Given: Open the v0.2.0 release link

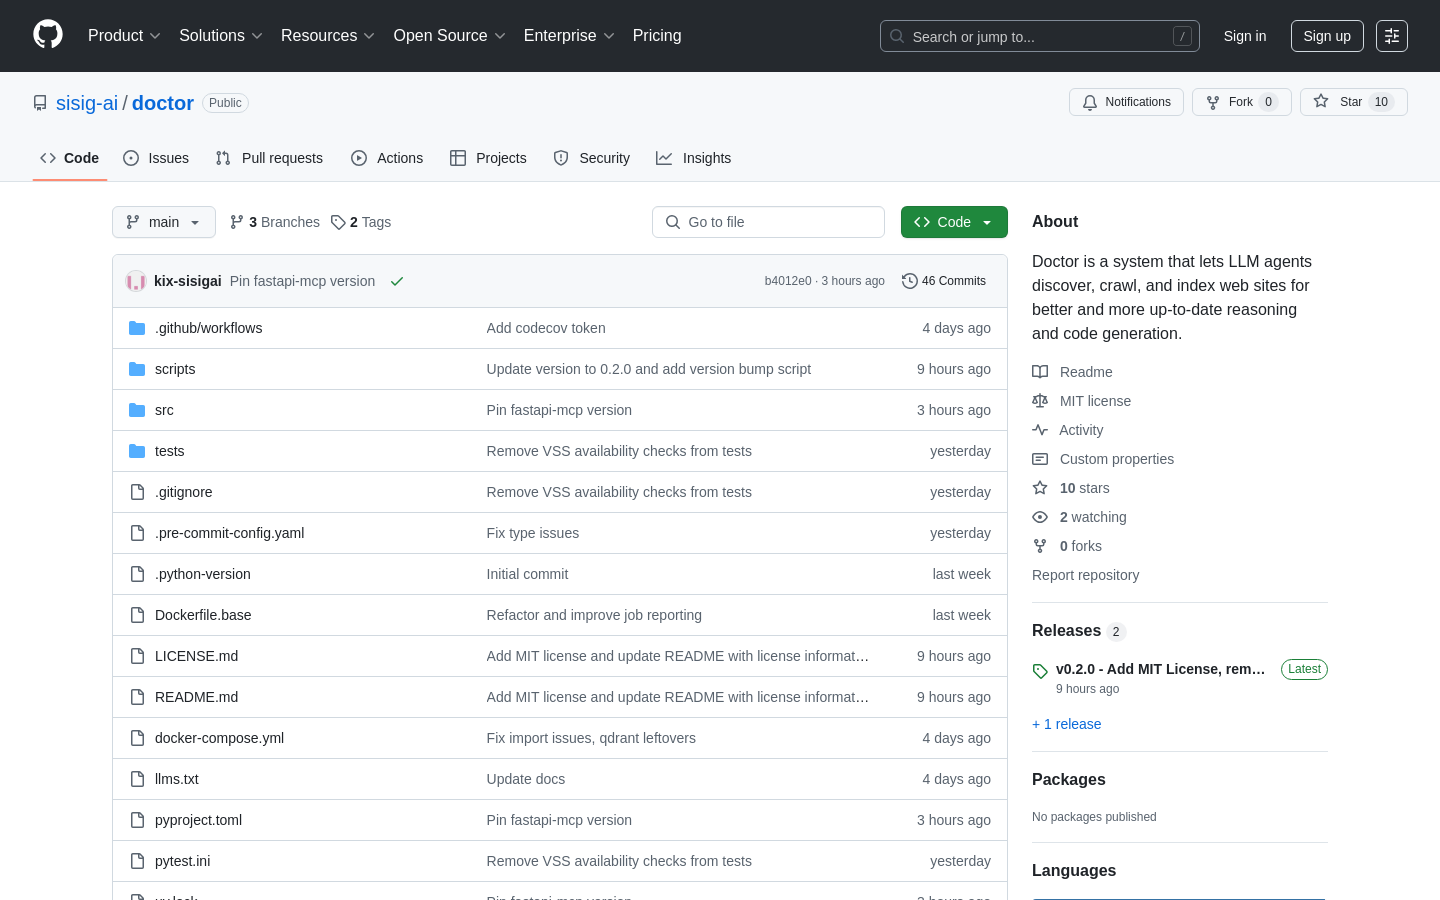Looking at the screenshot, I should pos(1161,669).
